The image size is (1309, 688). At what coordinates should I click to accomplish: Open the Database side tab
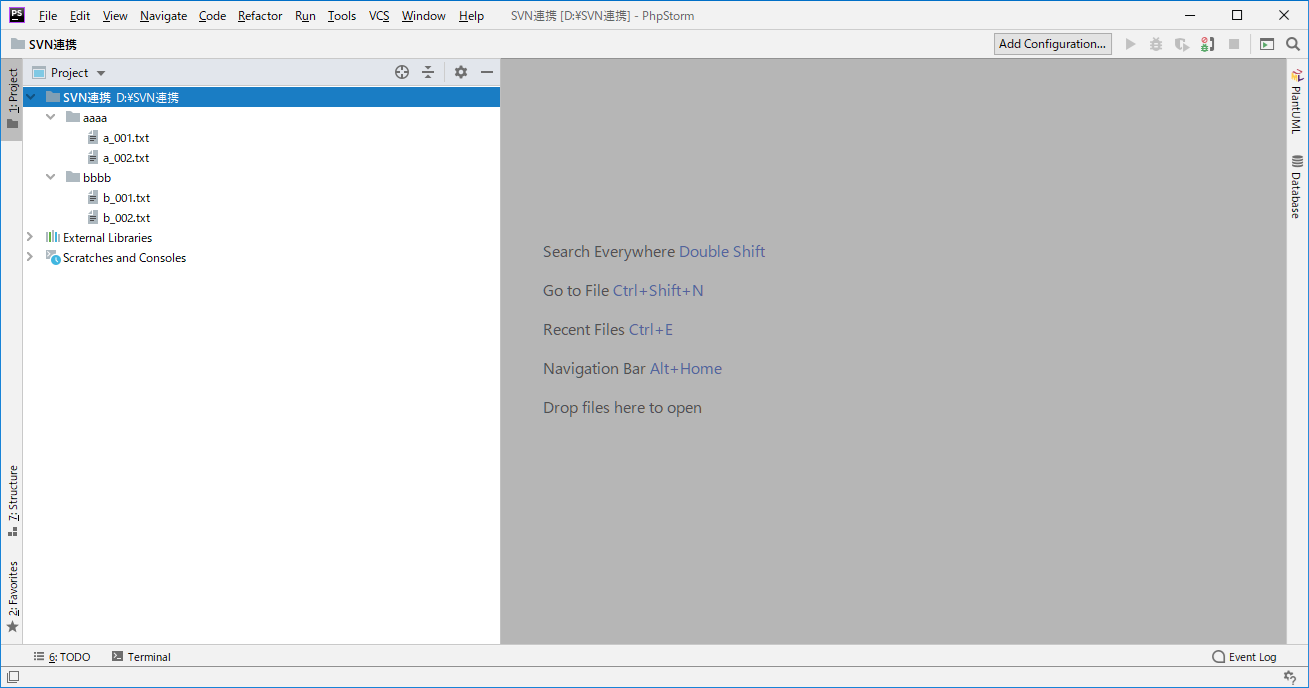click(1296, 187)
